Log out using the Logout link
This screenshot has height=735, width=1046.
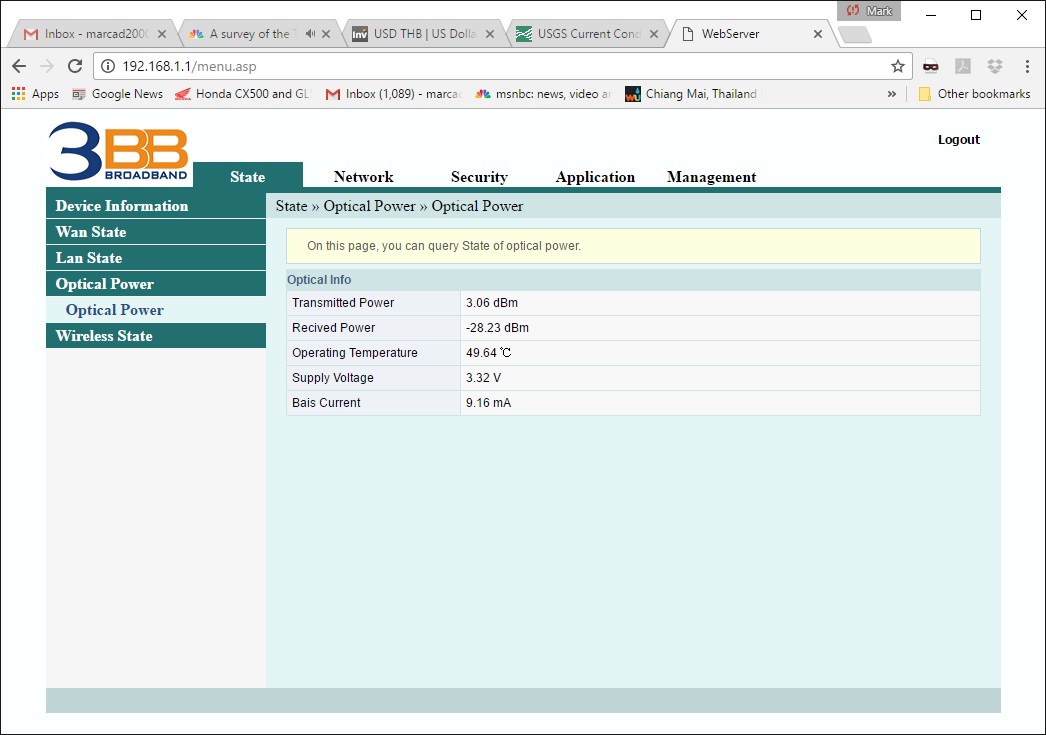959,139
